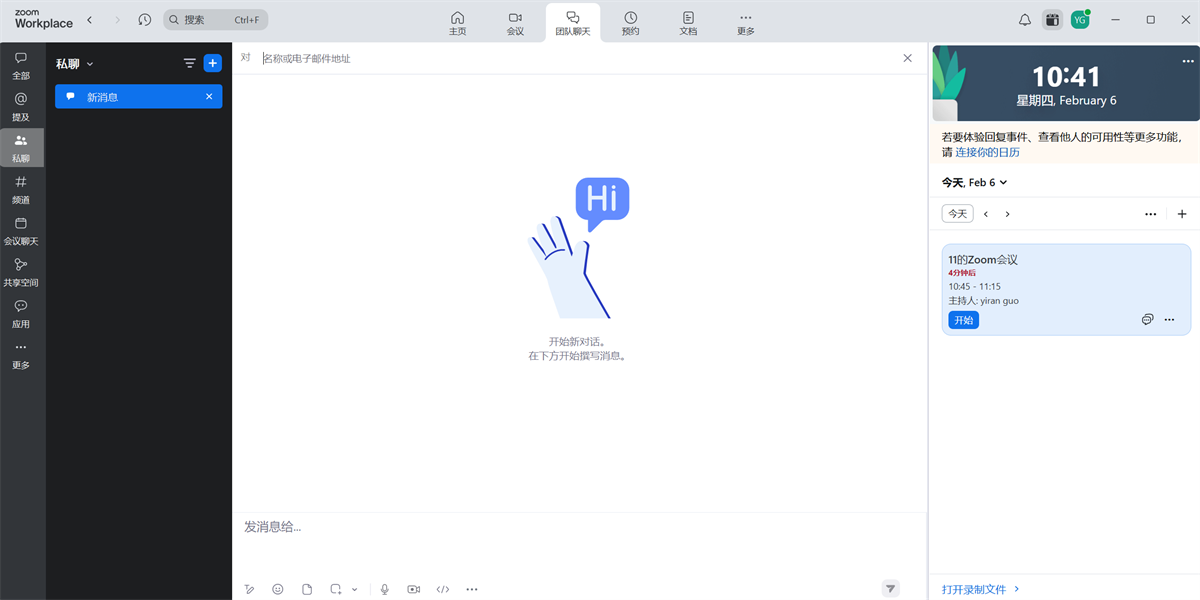
Task: Click the file attachment icon in the composer
Action: tap(307, 589)
